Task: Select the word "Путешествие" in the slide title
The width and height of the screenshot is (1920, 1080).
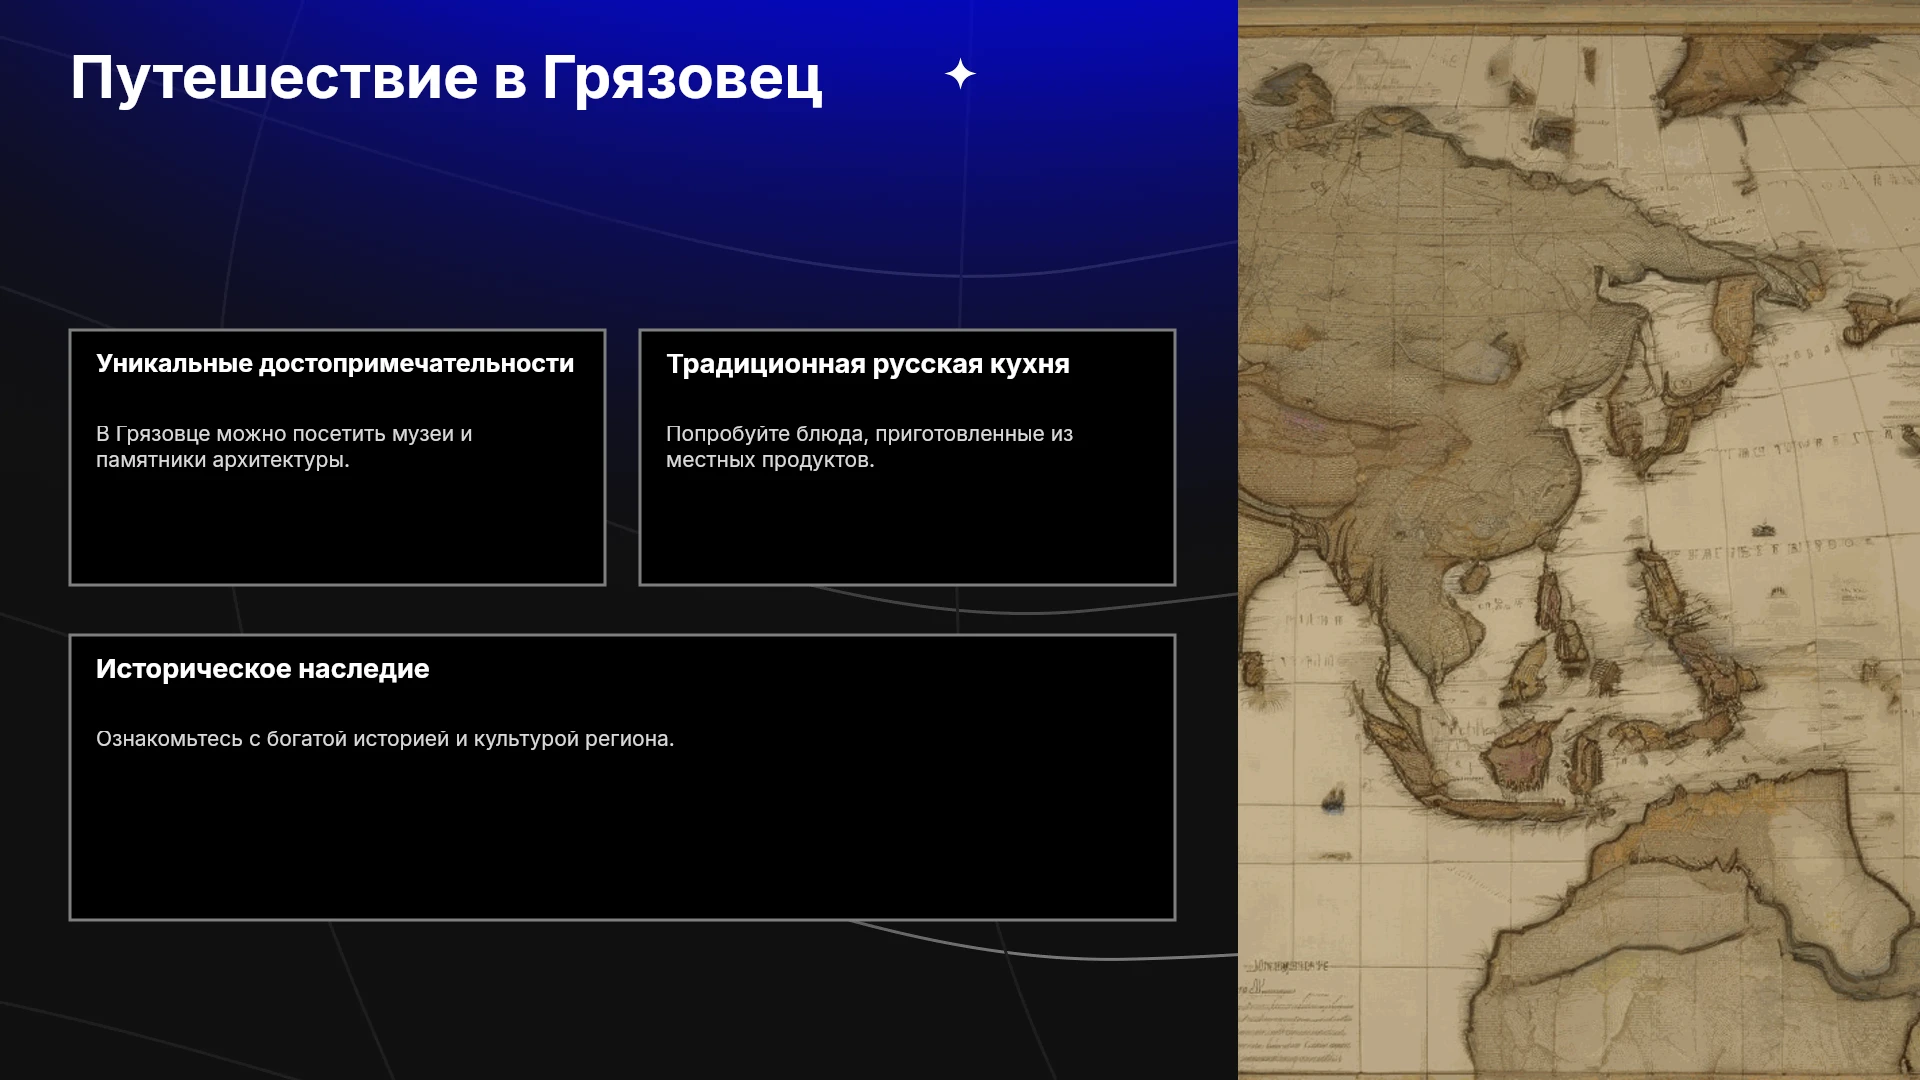Action: 274,78
